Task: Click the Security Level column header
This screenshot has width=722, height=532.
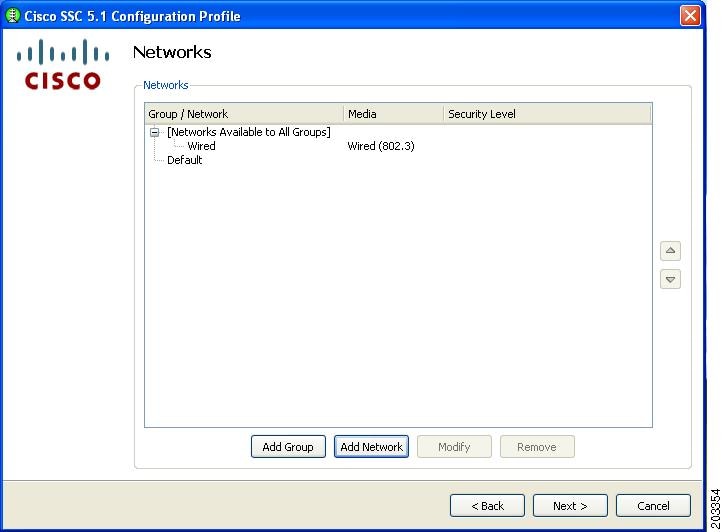Action: point(547,114)
